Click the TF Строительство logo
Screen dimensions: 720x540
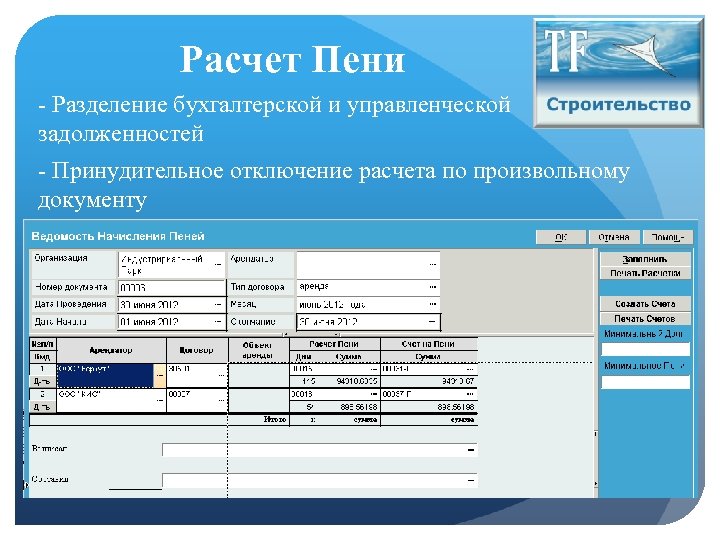click(618, 73)
